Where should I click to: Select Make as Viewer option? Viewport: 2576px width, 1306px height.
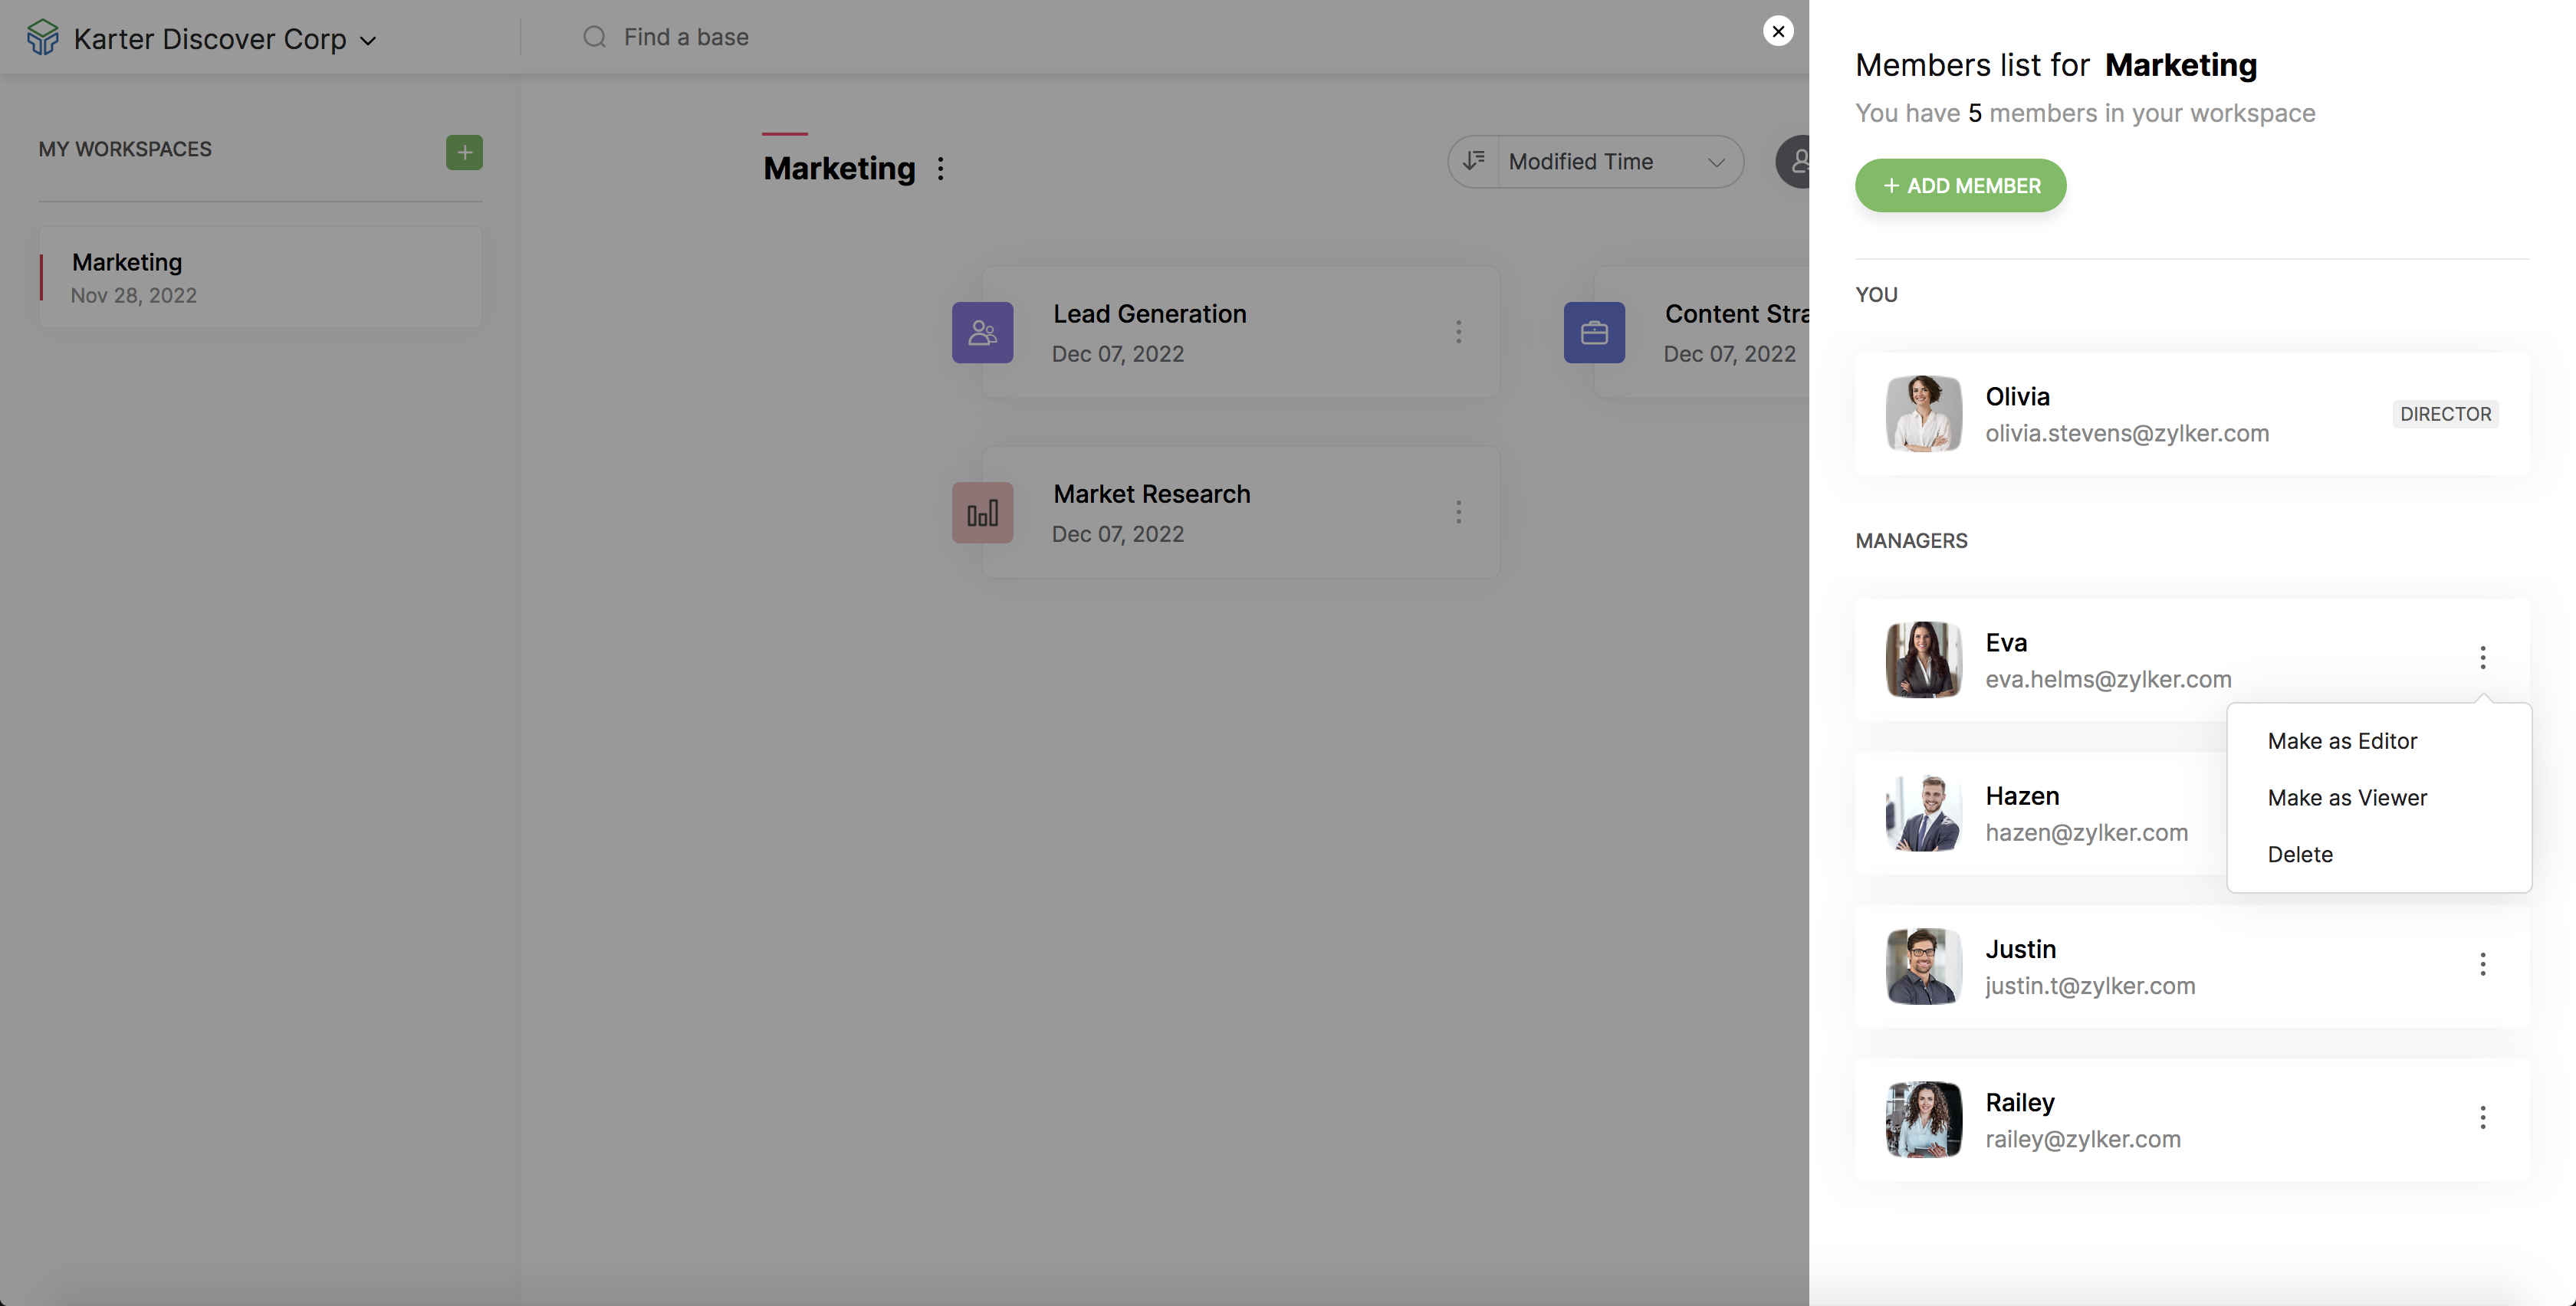pyautogui.click(x=2347, y=798)
